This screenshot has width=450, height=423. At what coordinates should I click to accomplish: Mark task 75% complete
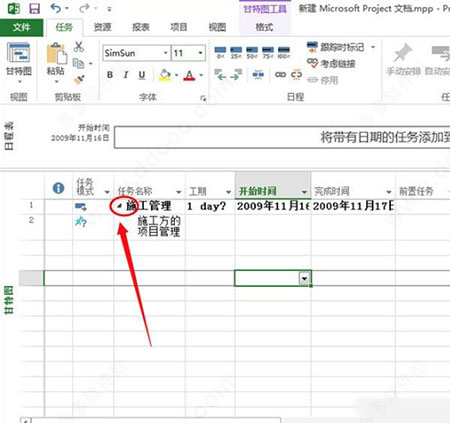[x=268, y=52]
